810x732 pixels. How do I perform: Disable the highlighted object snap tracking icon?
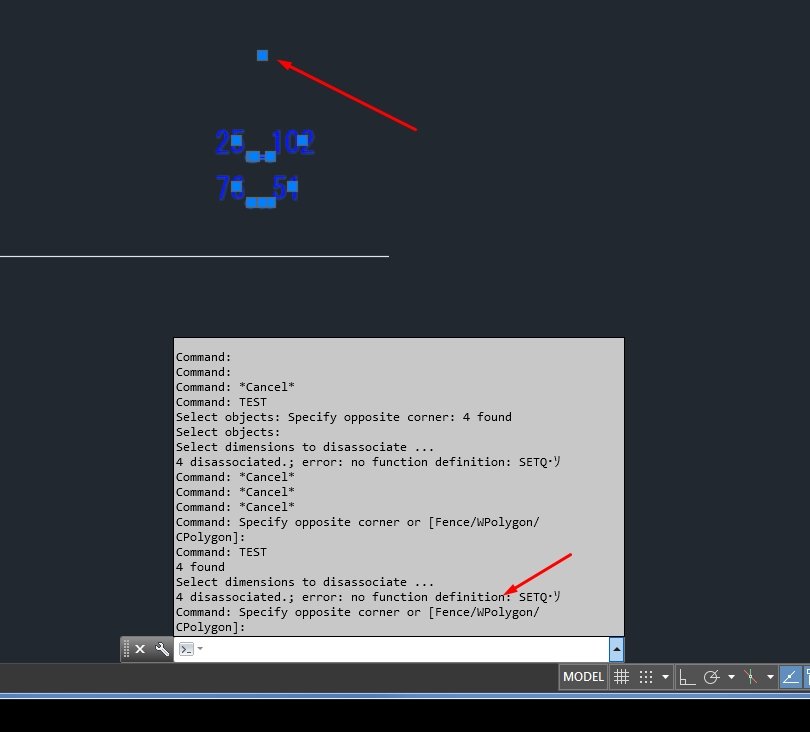point(790,677)
